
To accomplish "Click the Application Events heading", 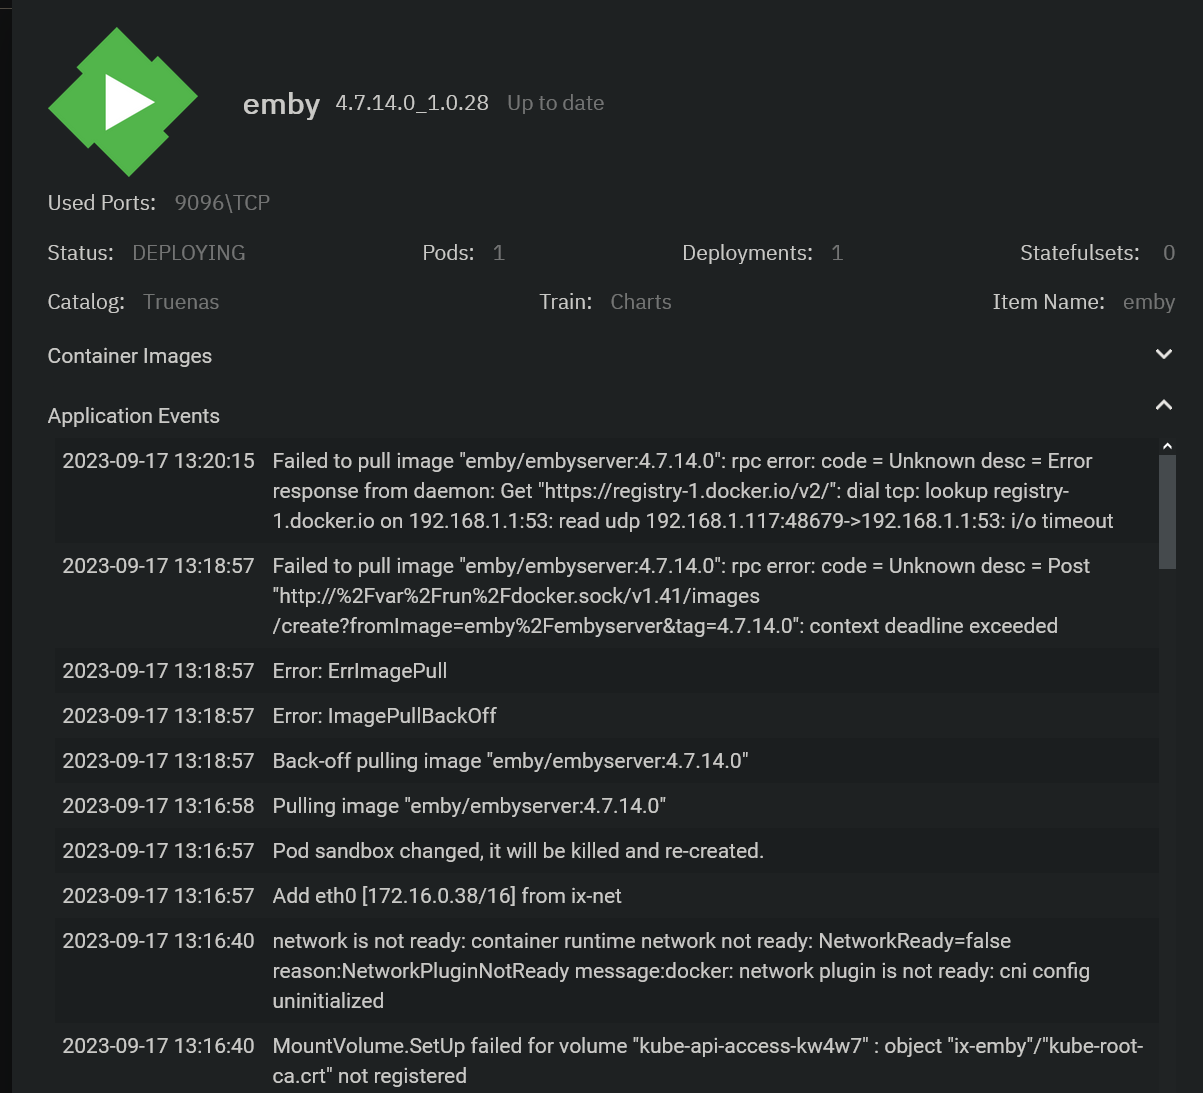I will pyautogui.click(x=134, y=416).
